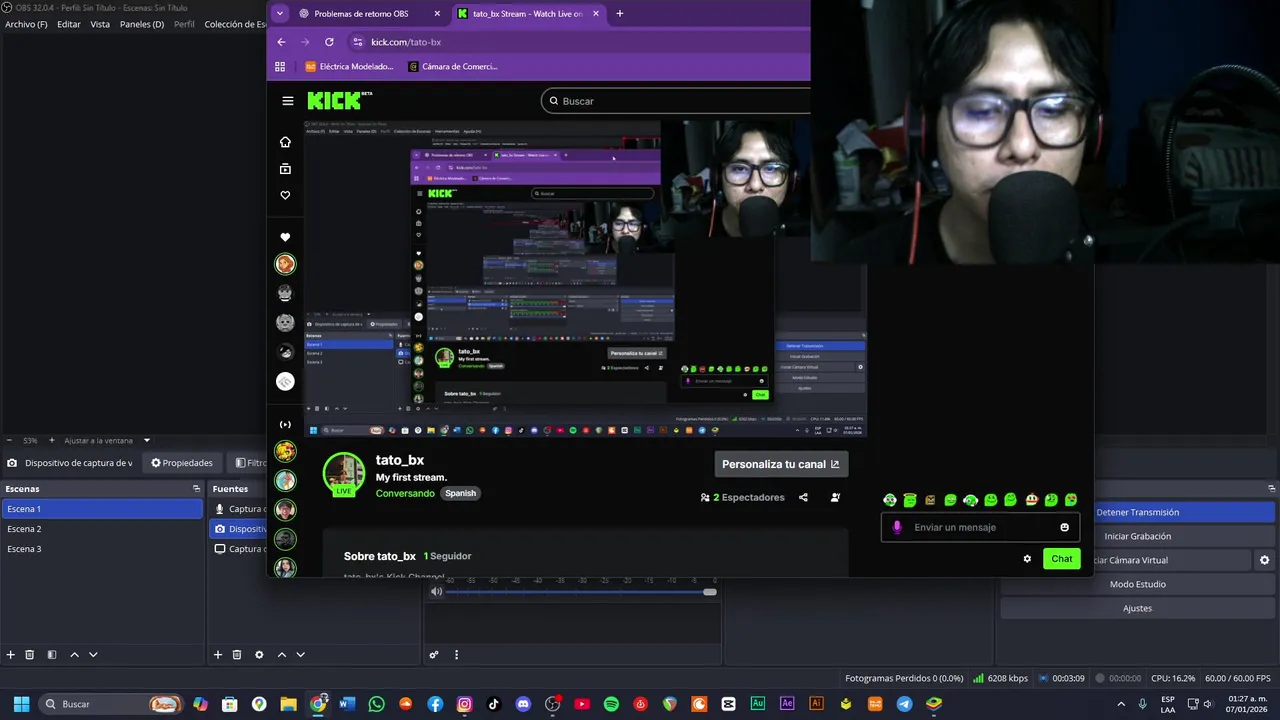This screenshot has width=1280, height=720.
Task: Open Ajustes in OBS controls
Action: pos(1137,608)
